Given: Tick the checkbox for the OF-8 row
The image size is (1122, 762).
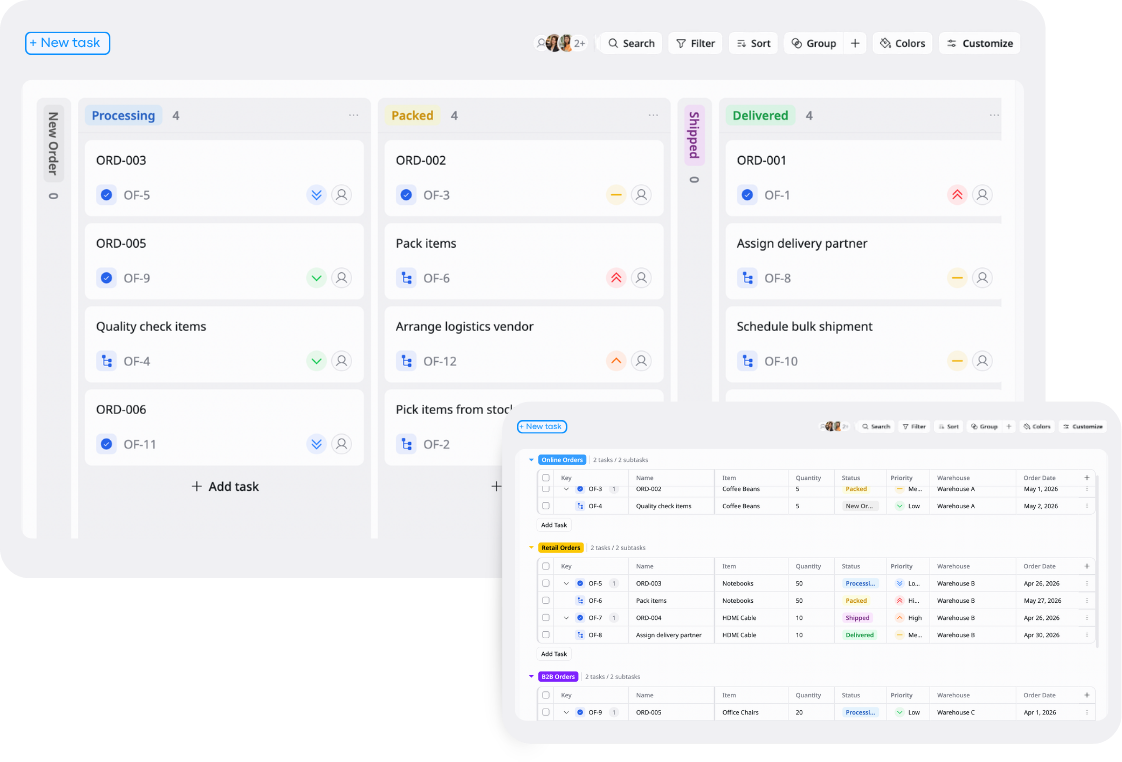Looking at the screenshot, I should coord(546,635).
